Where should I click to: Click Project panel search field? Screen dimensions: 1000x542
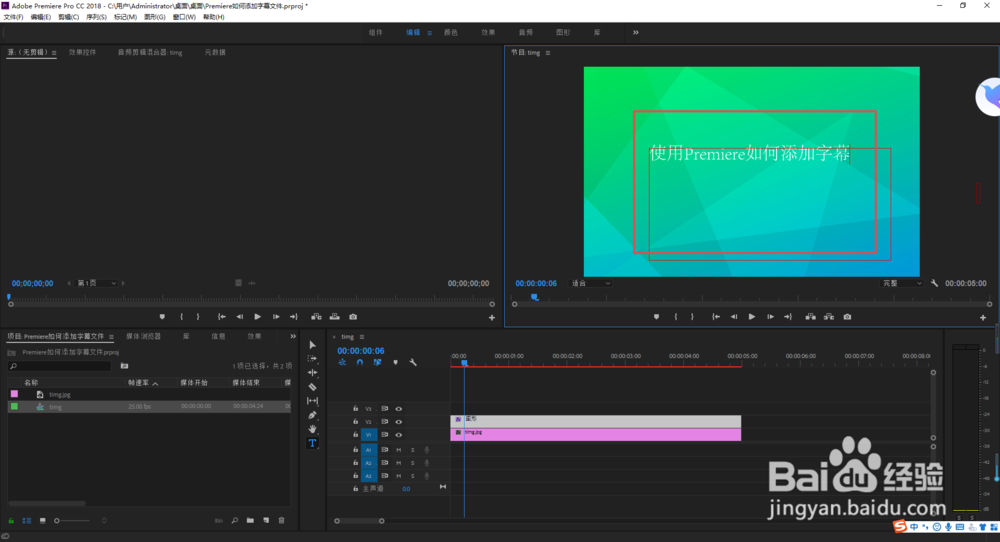click(x=61, y=366)
